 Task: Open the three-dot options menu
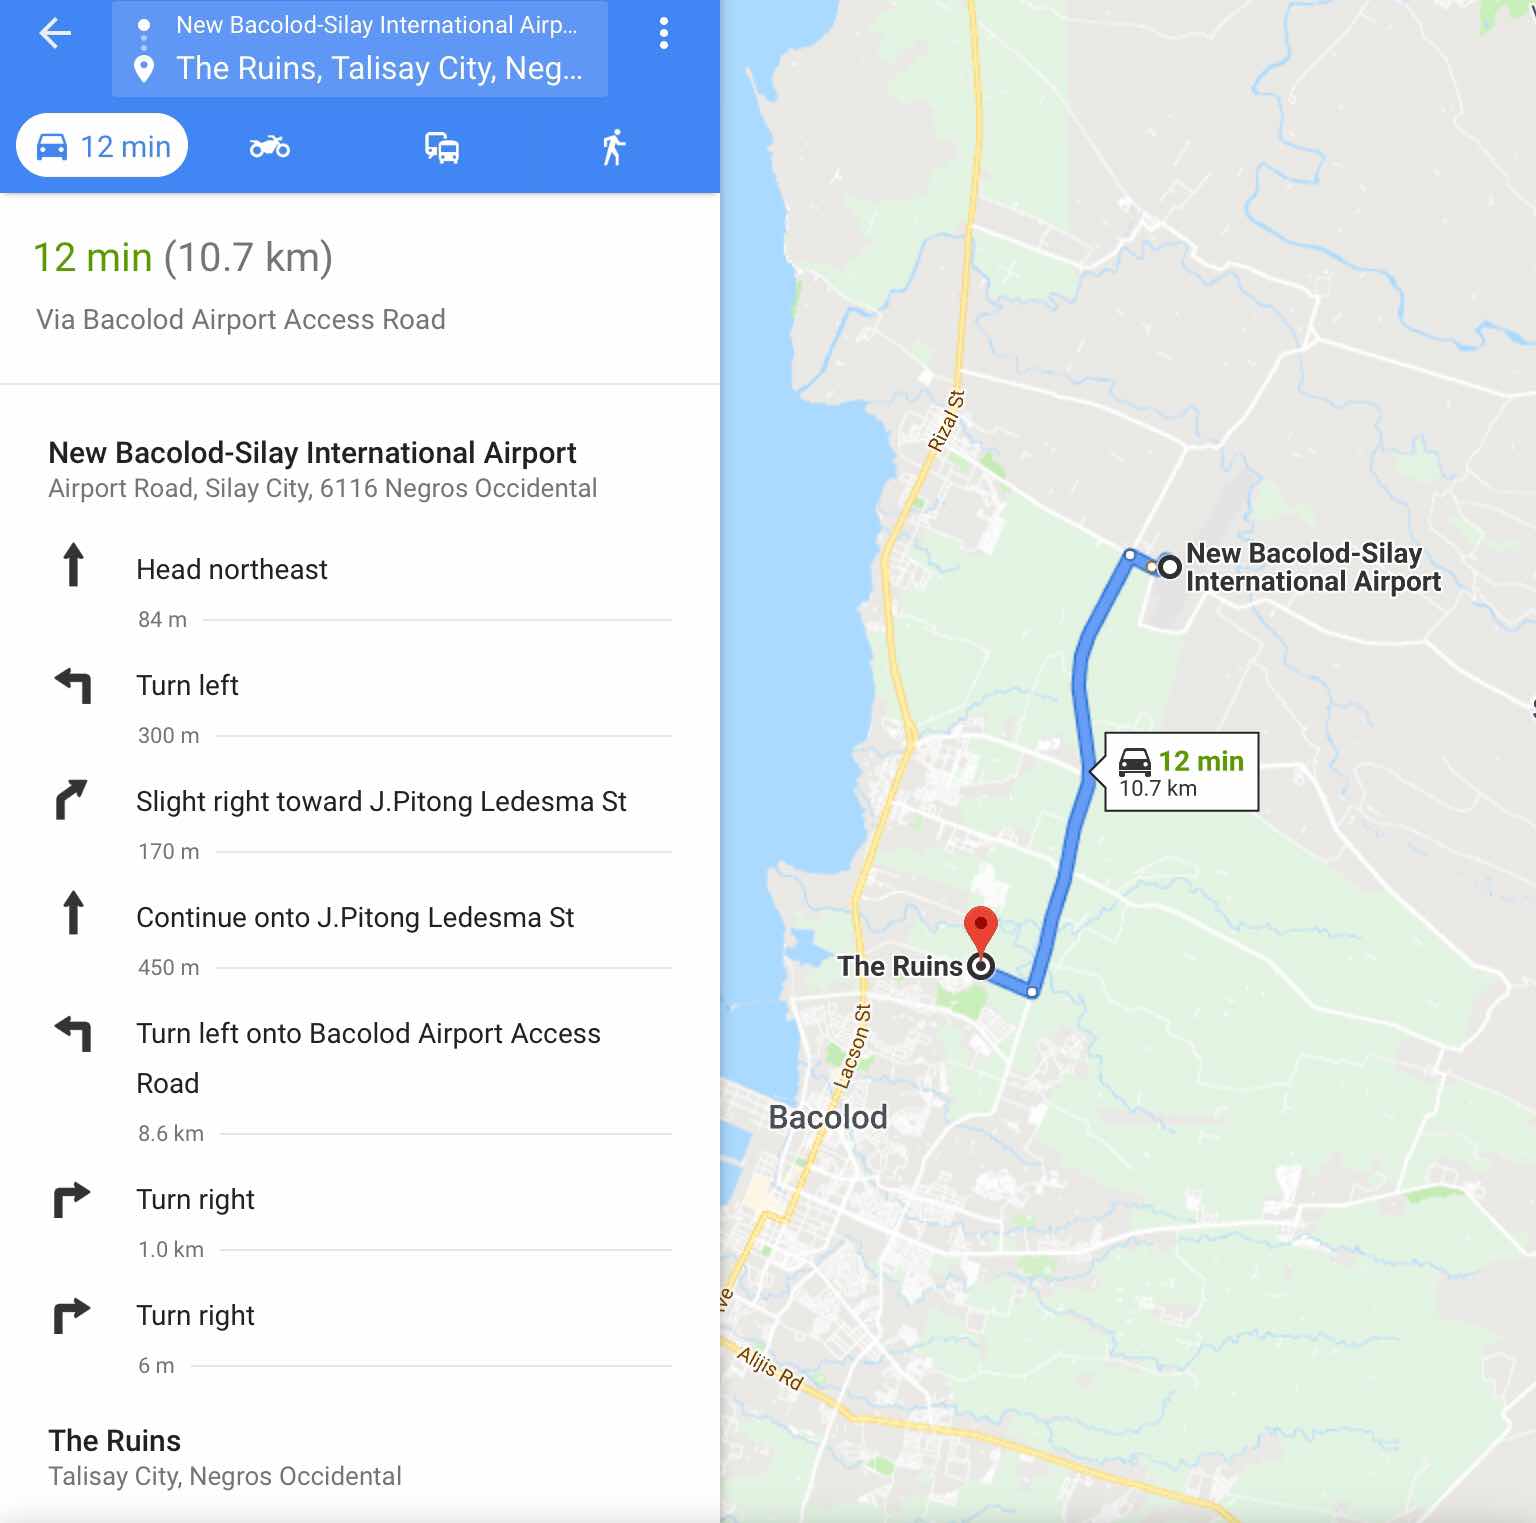pyautogui.click(x=663, y=34)
